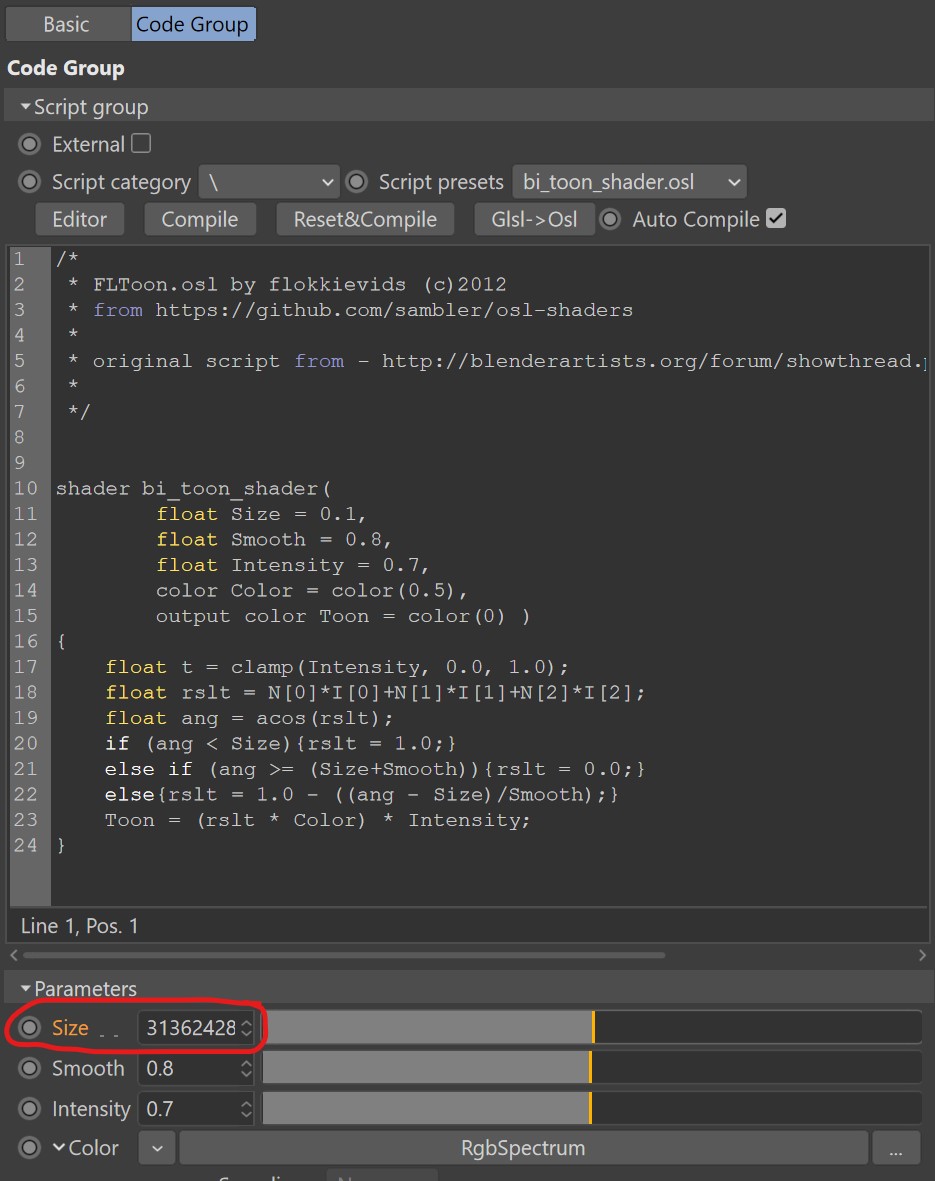935x1181 pixels.
Task: Click the Color parameter animation dot
Action: point(29,1148)
